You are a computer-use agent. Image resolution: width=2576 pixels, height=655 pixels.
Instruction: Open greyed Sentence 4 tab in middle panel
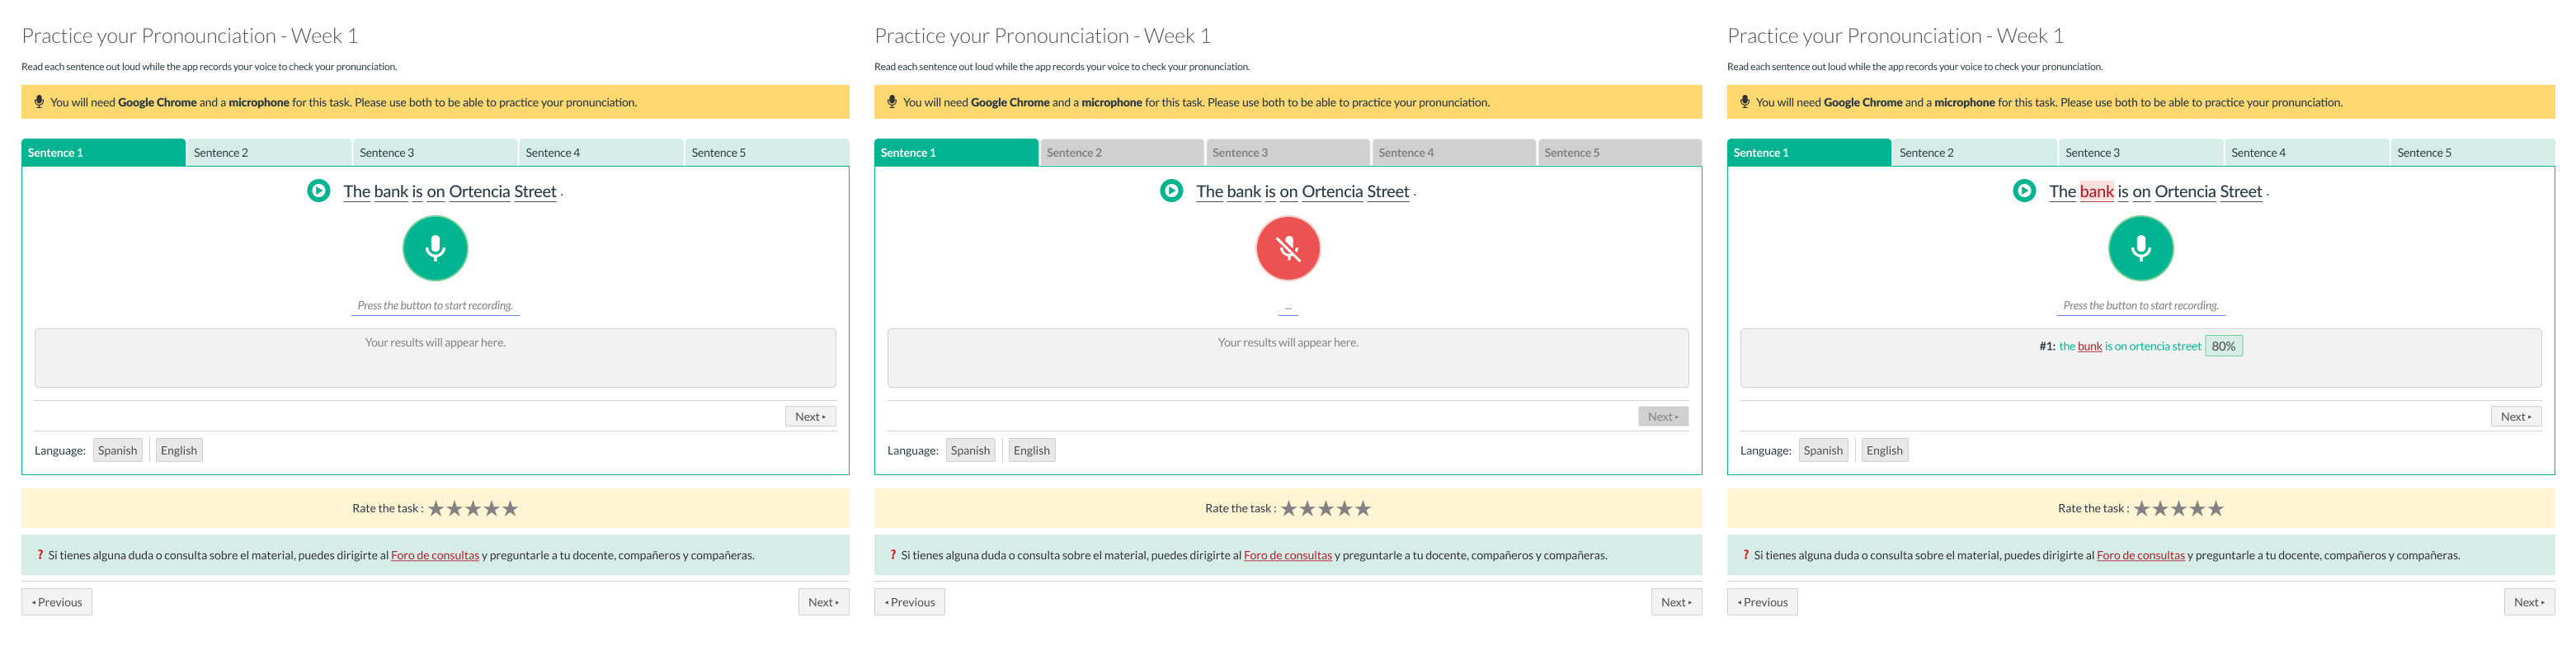coord(1454,152)
